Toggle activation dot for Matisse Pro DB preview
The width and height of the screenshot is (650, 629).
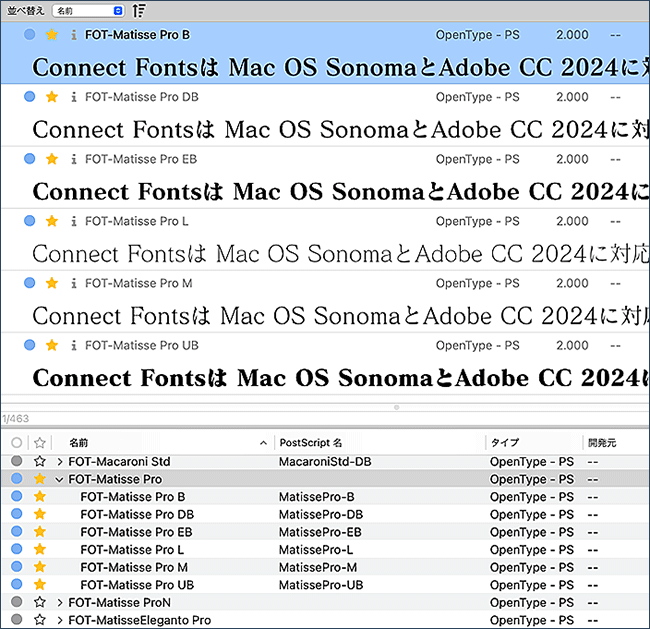(29, 97)
